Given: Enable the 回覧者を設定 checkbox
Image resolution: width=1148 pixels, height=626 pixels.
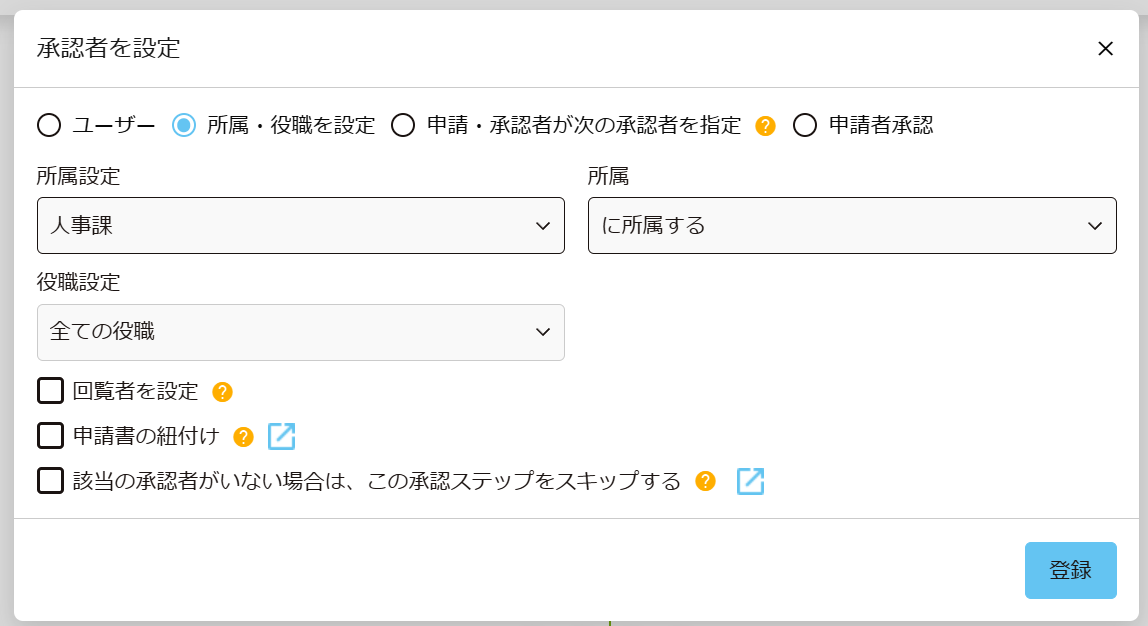Looking at the screenshot, I should click(50, 391).
